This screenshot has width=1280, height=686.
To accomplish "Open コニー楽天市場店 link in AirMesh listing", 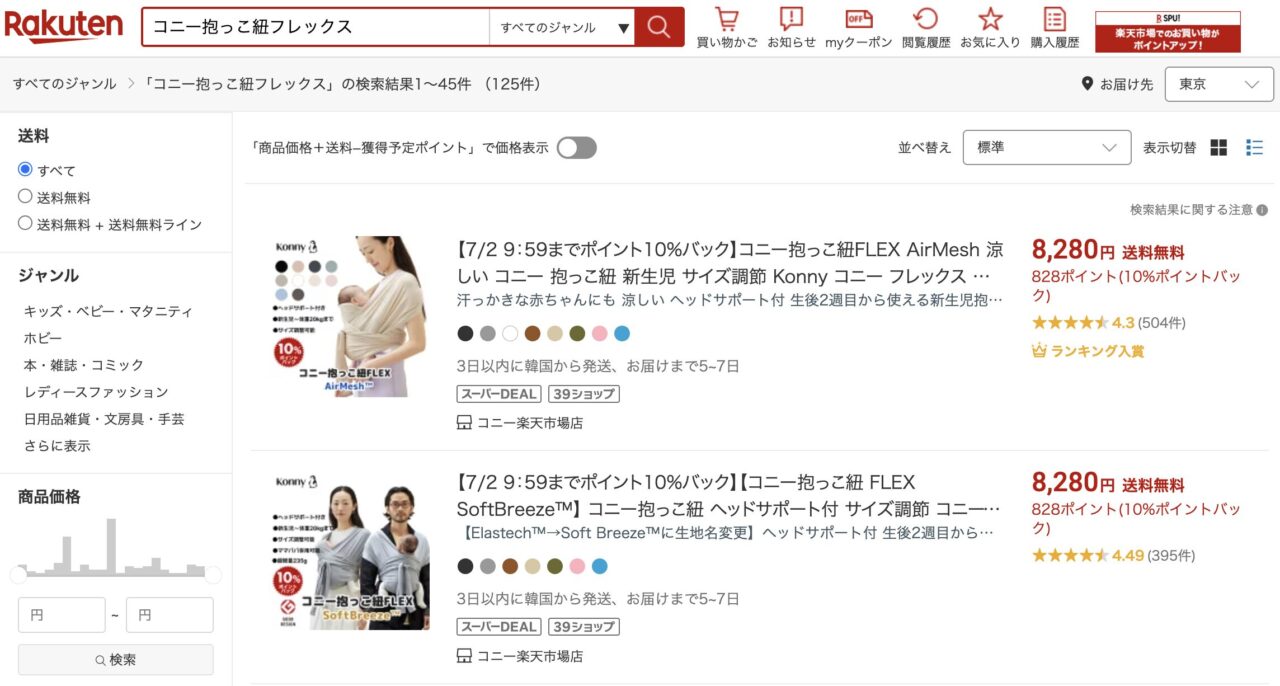I will (530, 423).
